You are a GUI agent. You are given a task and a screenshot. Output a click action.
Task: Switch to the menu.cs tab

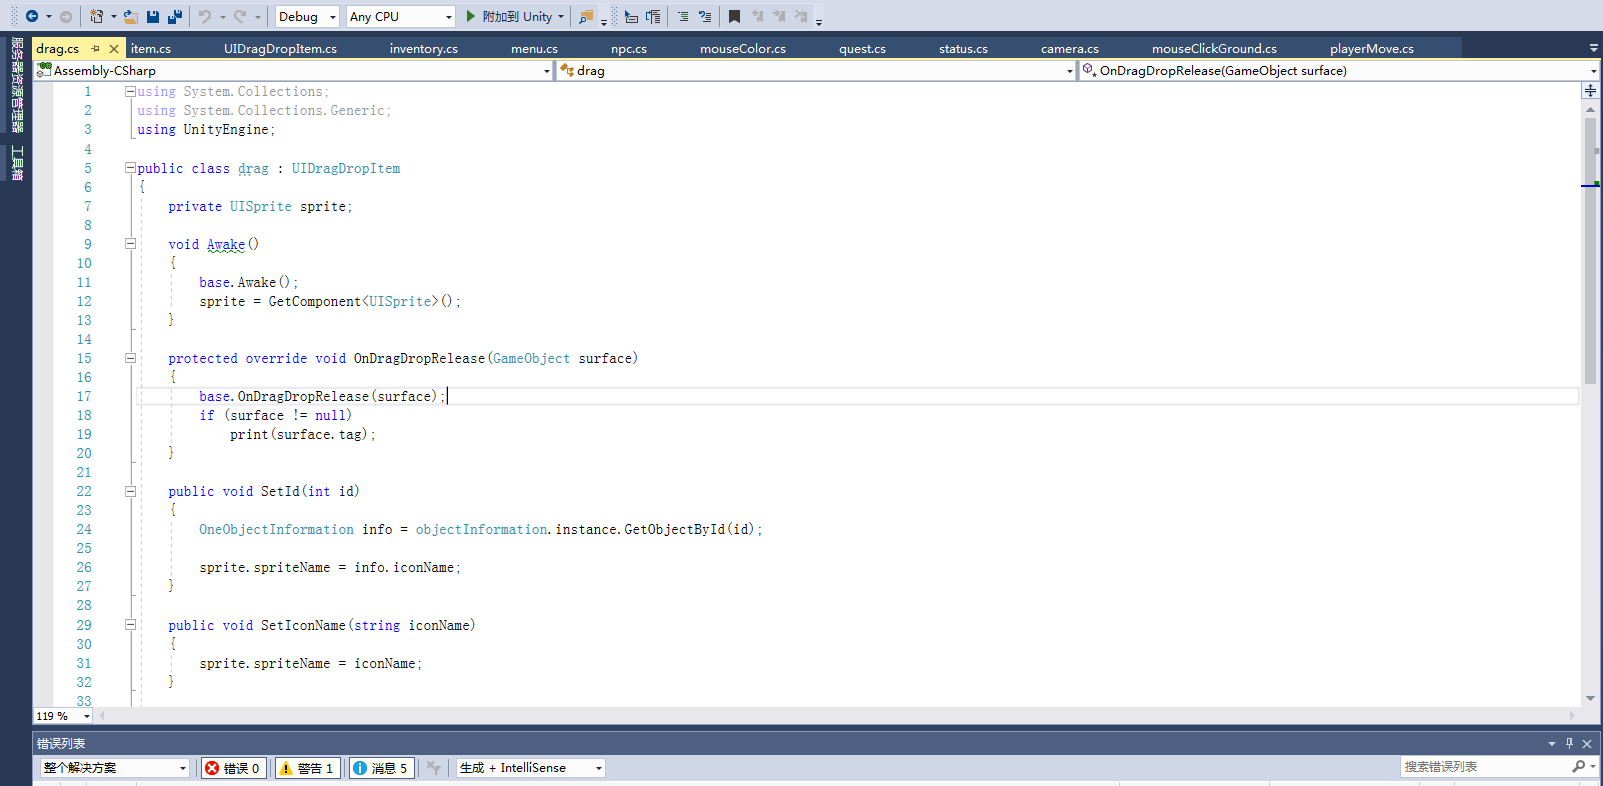pos(534,48)
